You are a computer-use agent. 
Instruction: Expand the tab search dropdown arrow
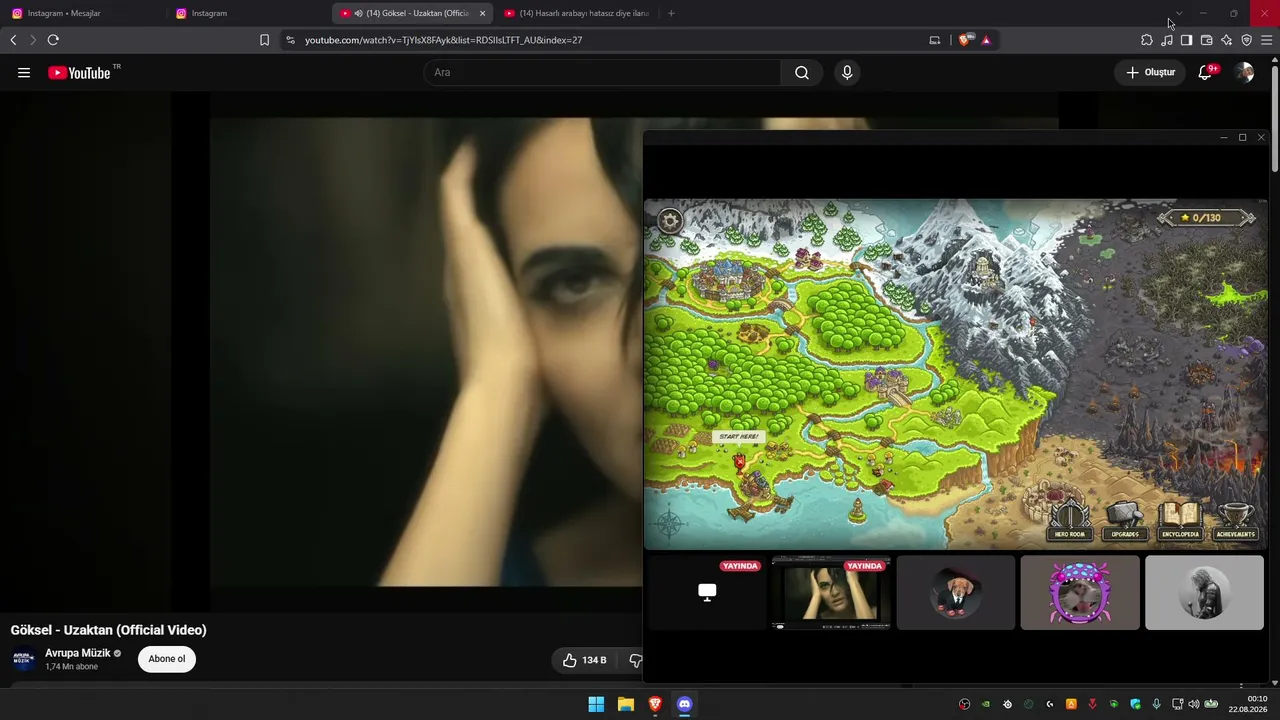pos(1179,13)
